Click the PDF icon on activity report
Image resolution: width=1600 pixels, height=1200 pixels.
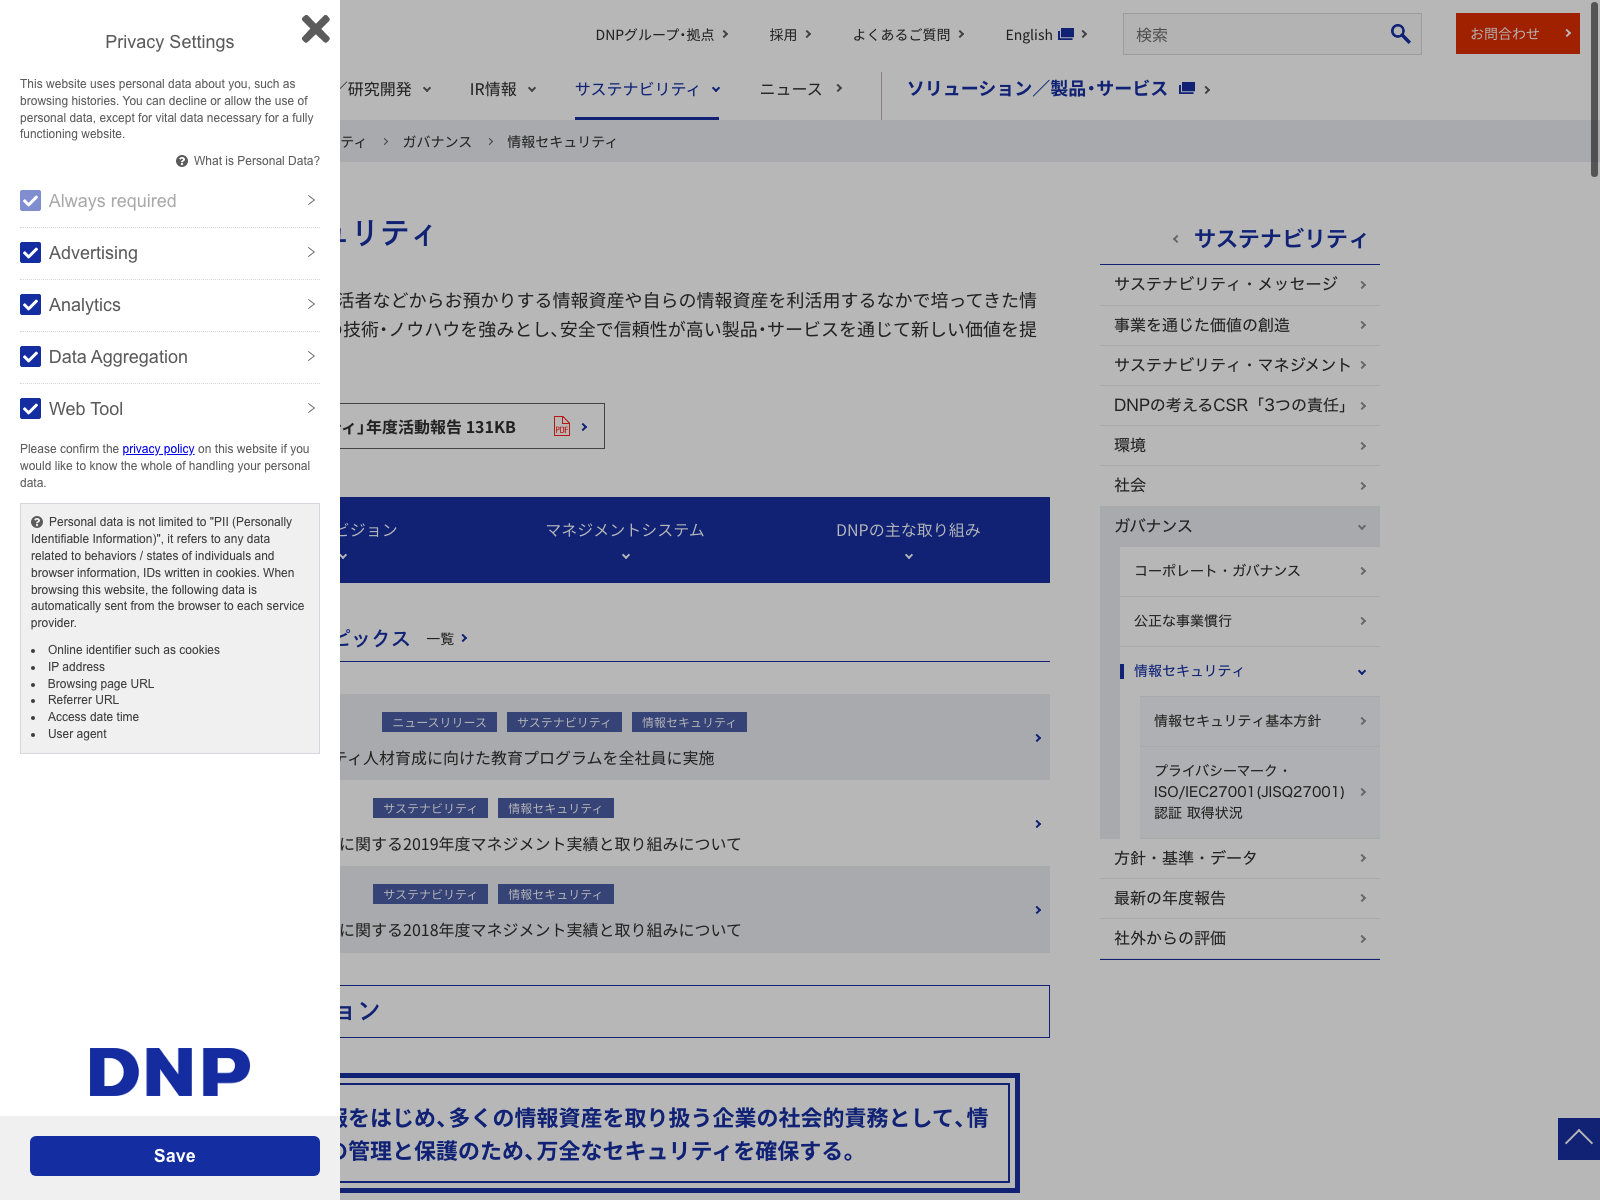(562, 427)
